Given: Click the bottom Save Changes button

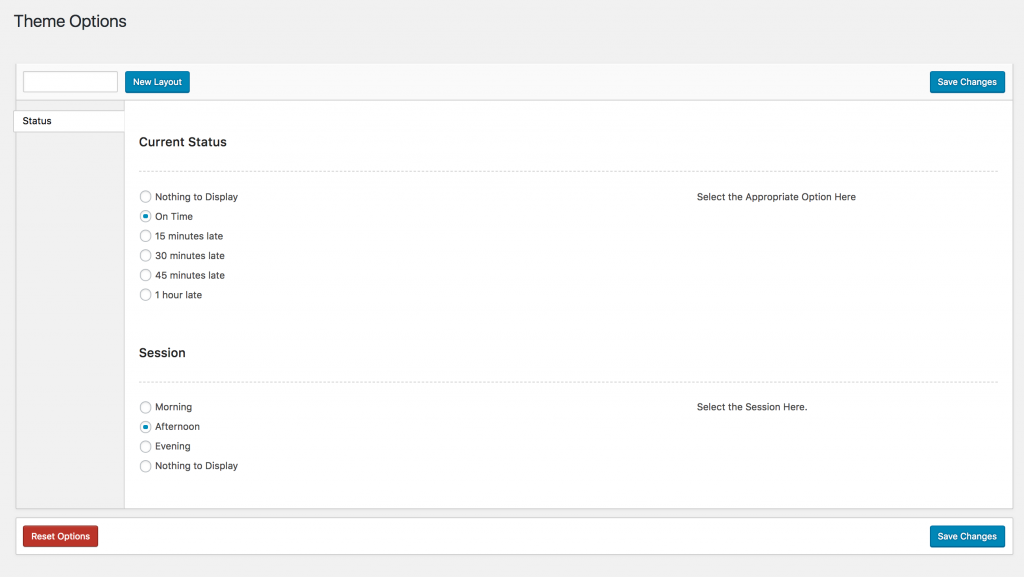Looking at the screenshot, I should click(966, 537).
